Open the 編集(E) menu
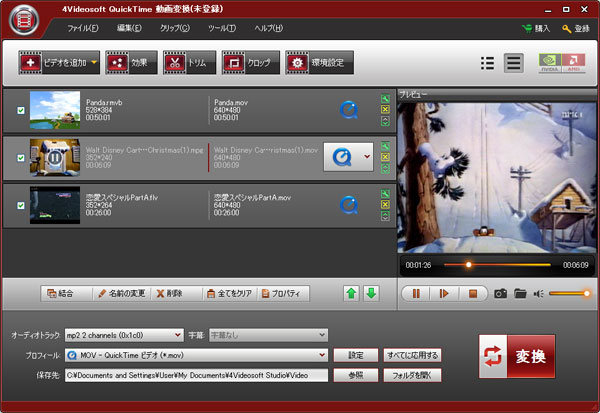 coord(129,28)
